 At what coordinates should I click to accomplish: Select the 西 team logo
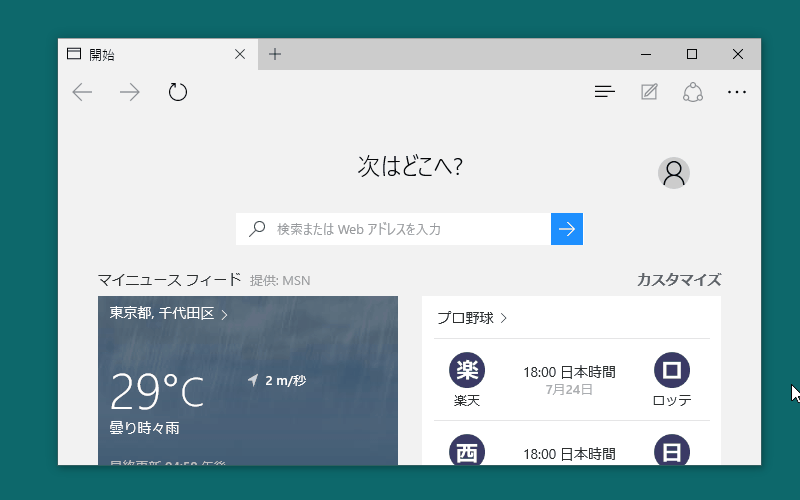[x=467, y=449]
